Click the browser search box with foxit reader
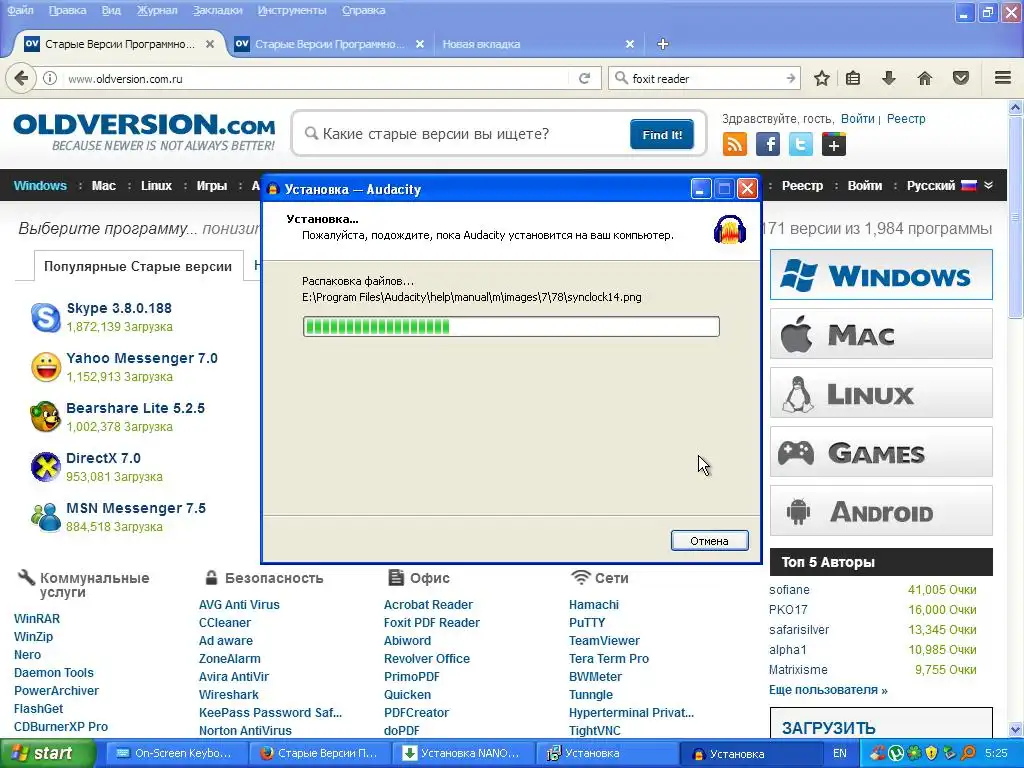Image resolution: width=1024 pixels, height=768 pixels. pos(705,78)
